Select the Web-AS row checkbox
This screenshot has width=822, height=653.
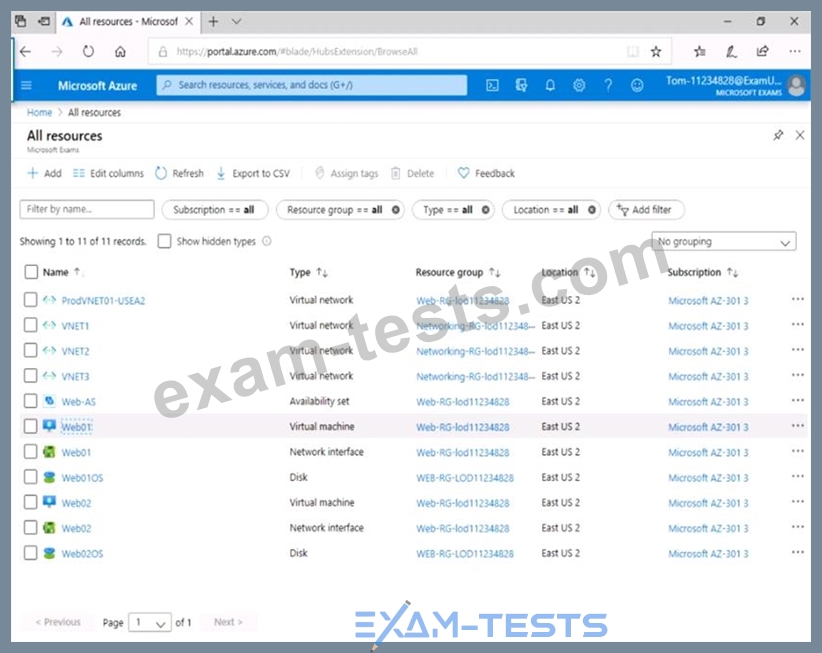pyautogui.click(x=30, y=401)
